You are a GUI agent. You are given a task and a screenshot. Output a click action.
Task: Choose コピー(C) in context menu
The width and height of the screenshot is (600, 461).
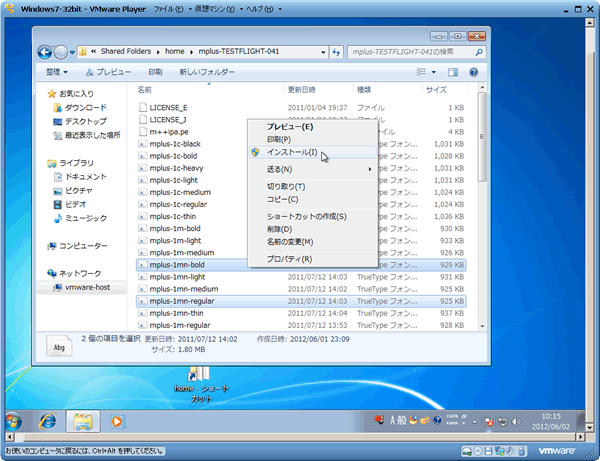[x=312, y=199]
